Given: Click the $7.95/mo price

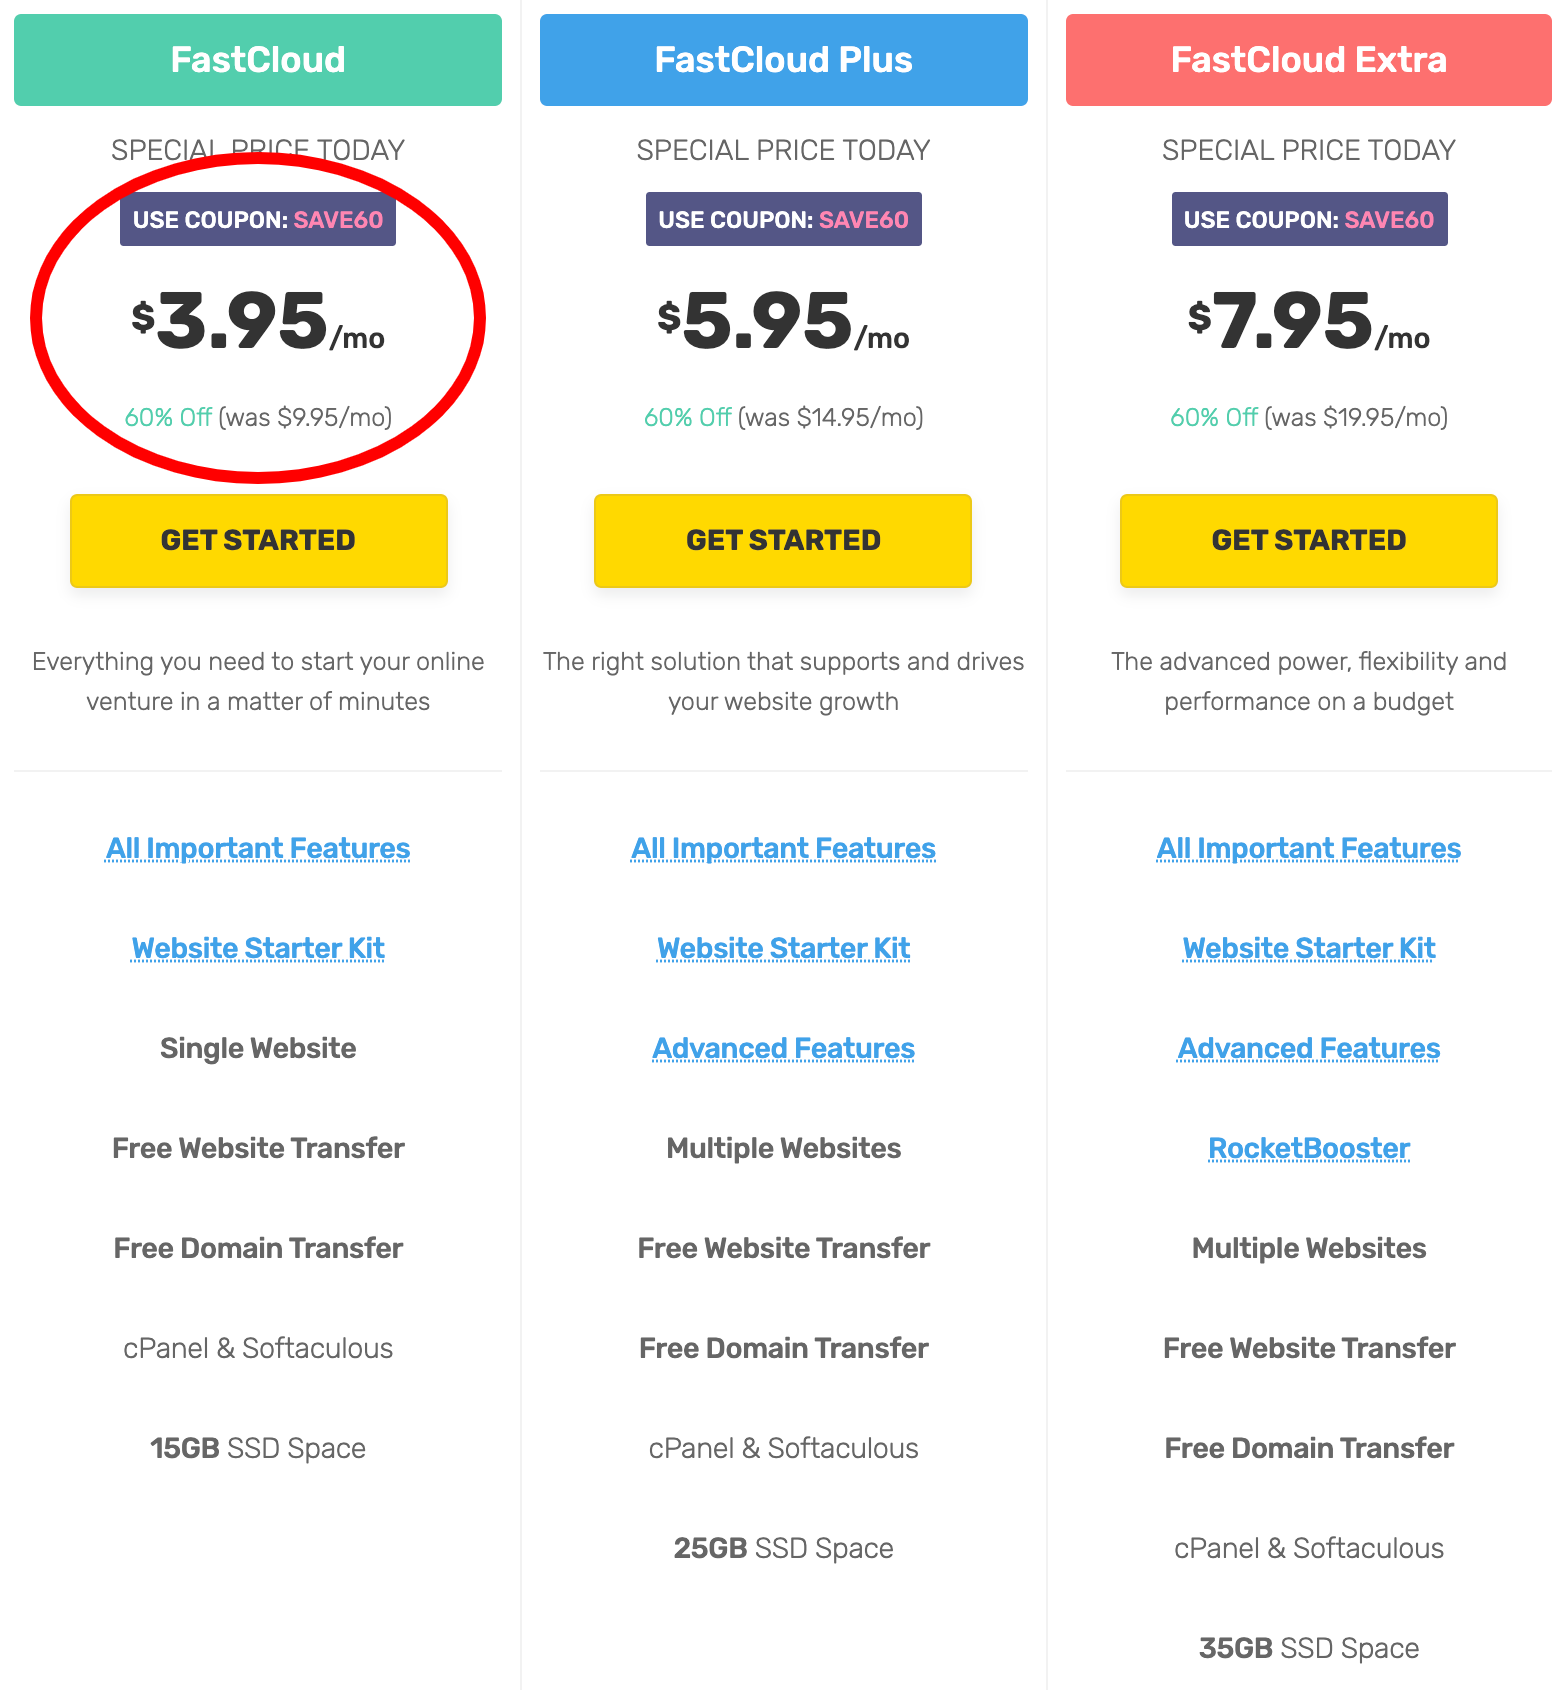Looking at the screenshot, I should [1308, 322].
